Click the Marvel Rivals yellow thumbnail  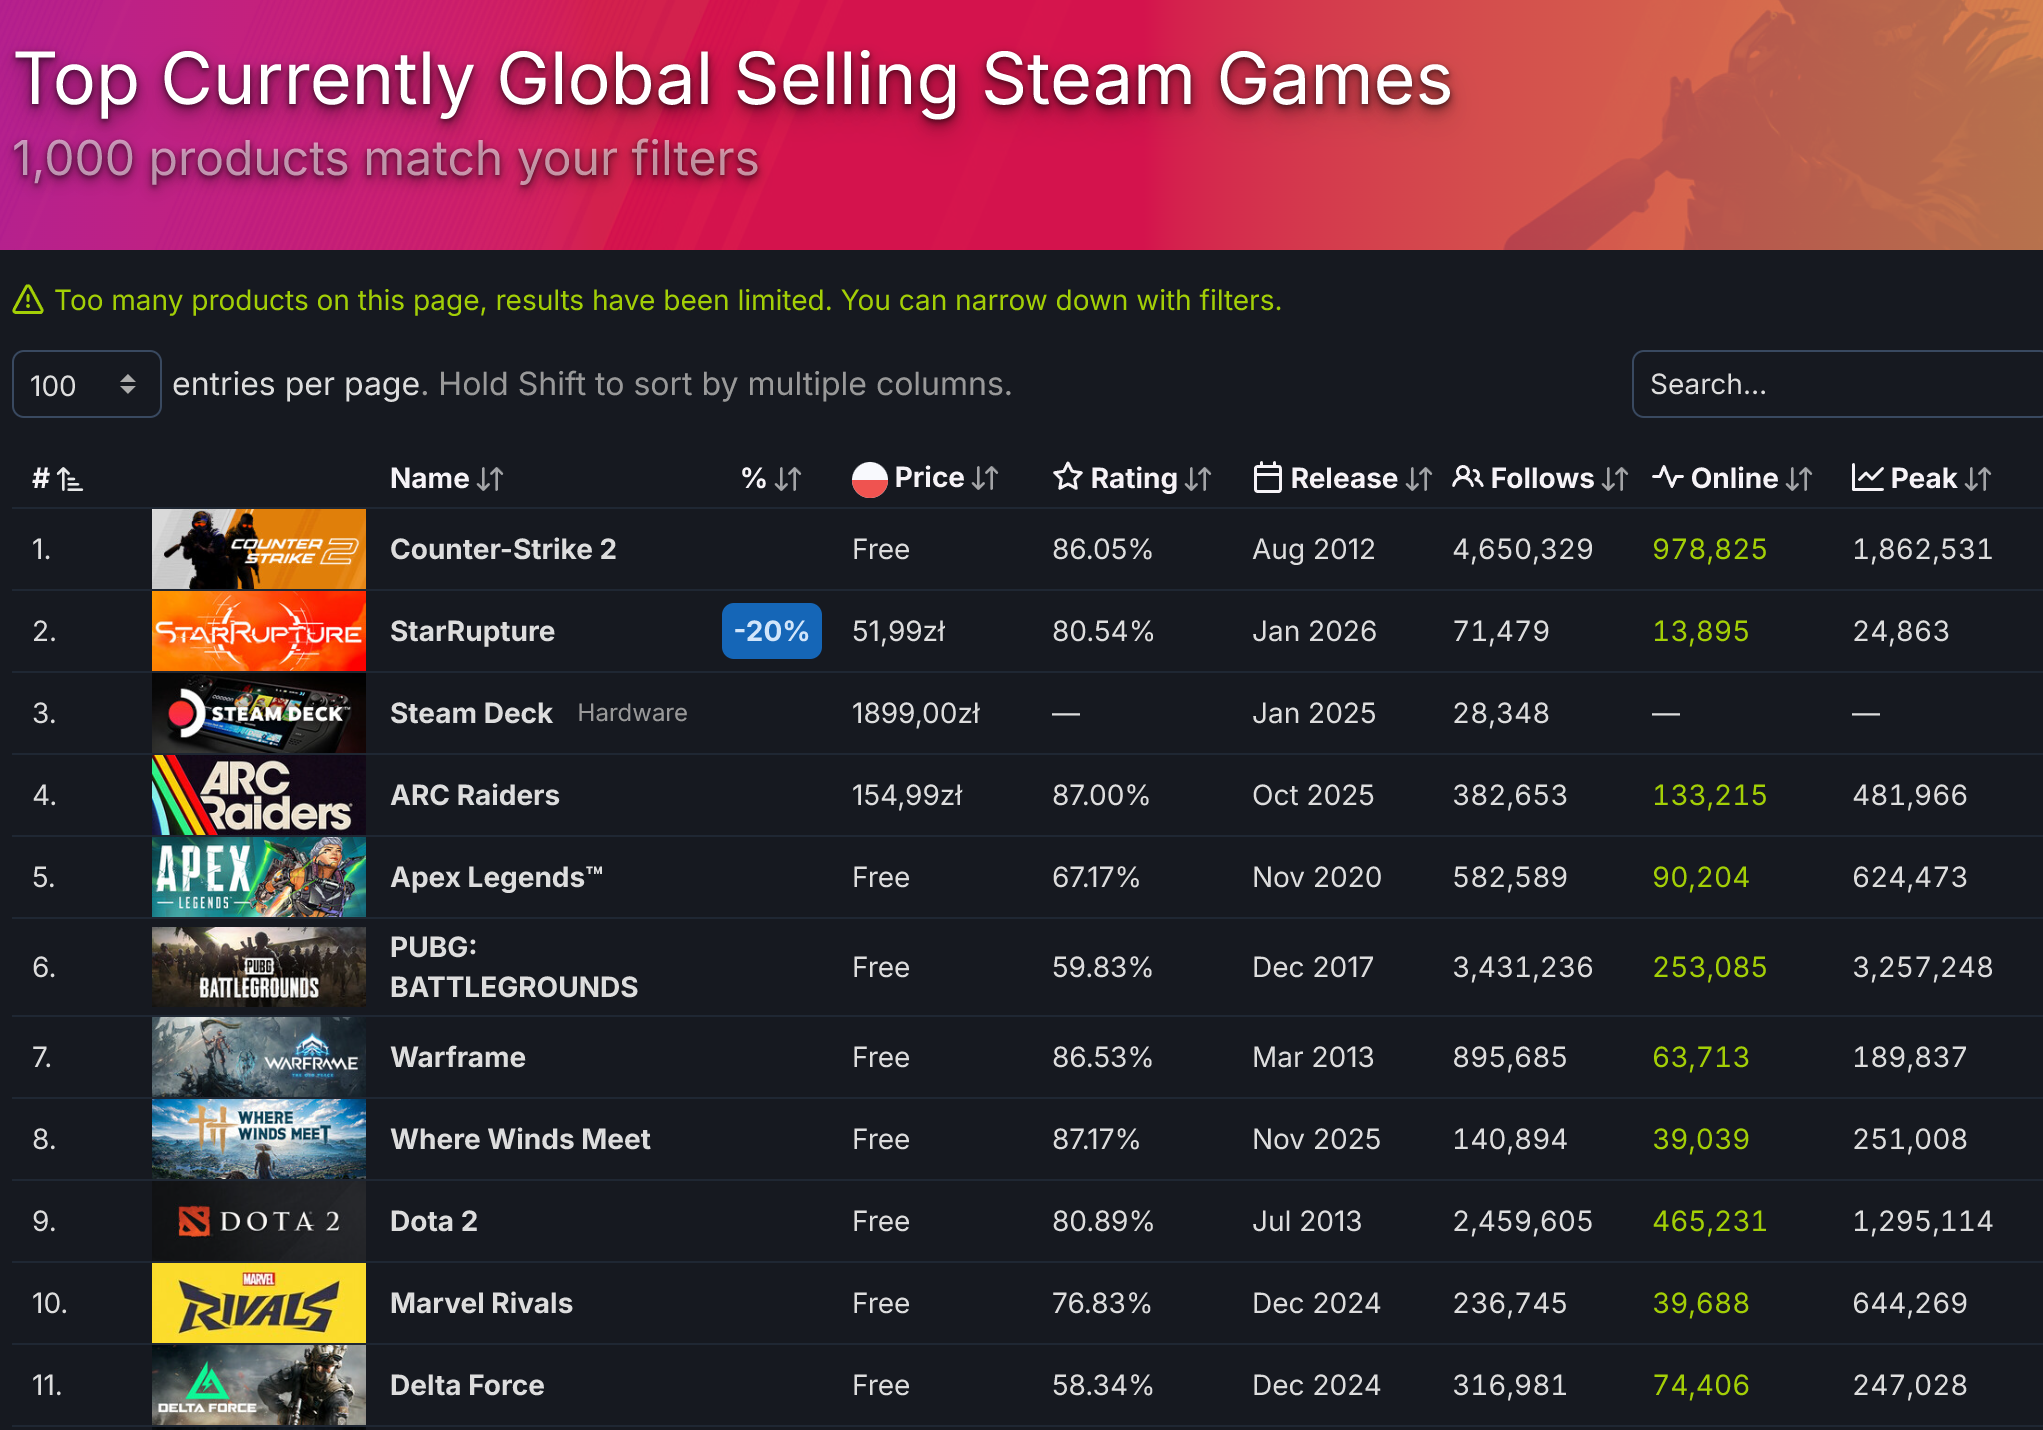(x=258, y=1303)
